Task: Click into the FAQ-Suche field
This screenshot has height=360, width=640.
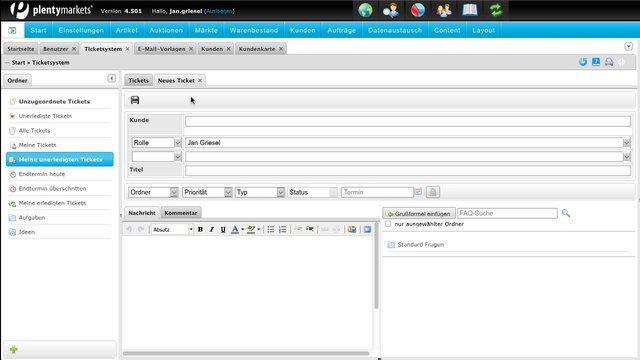Action: [507, 213]
